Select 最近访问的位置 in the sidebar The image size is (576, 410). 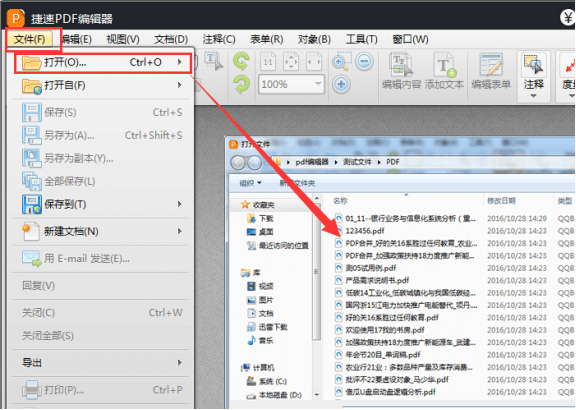pos(278,246)
